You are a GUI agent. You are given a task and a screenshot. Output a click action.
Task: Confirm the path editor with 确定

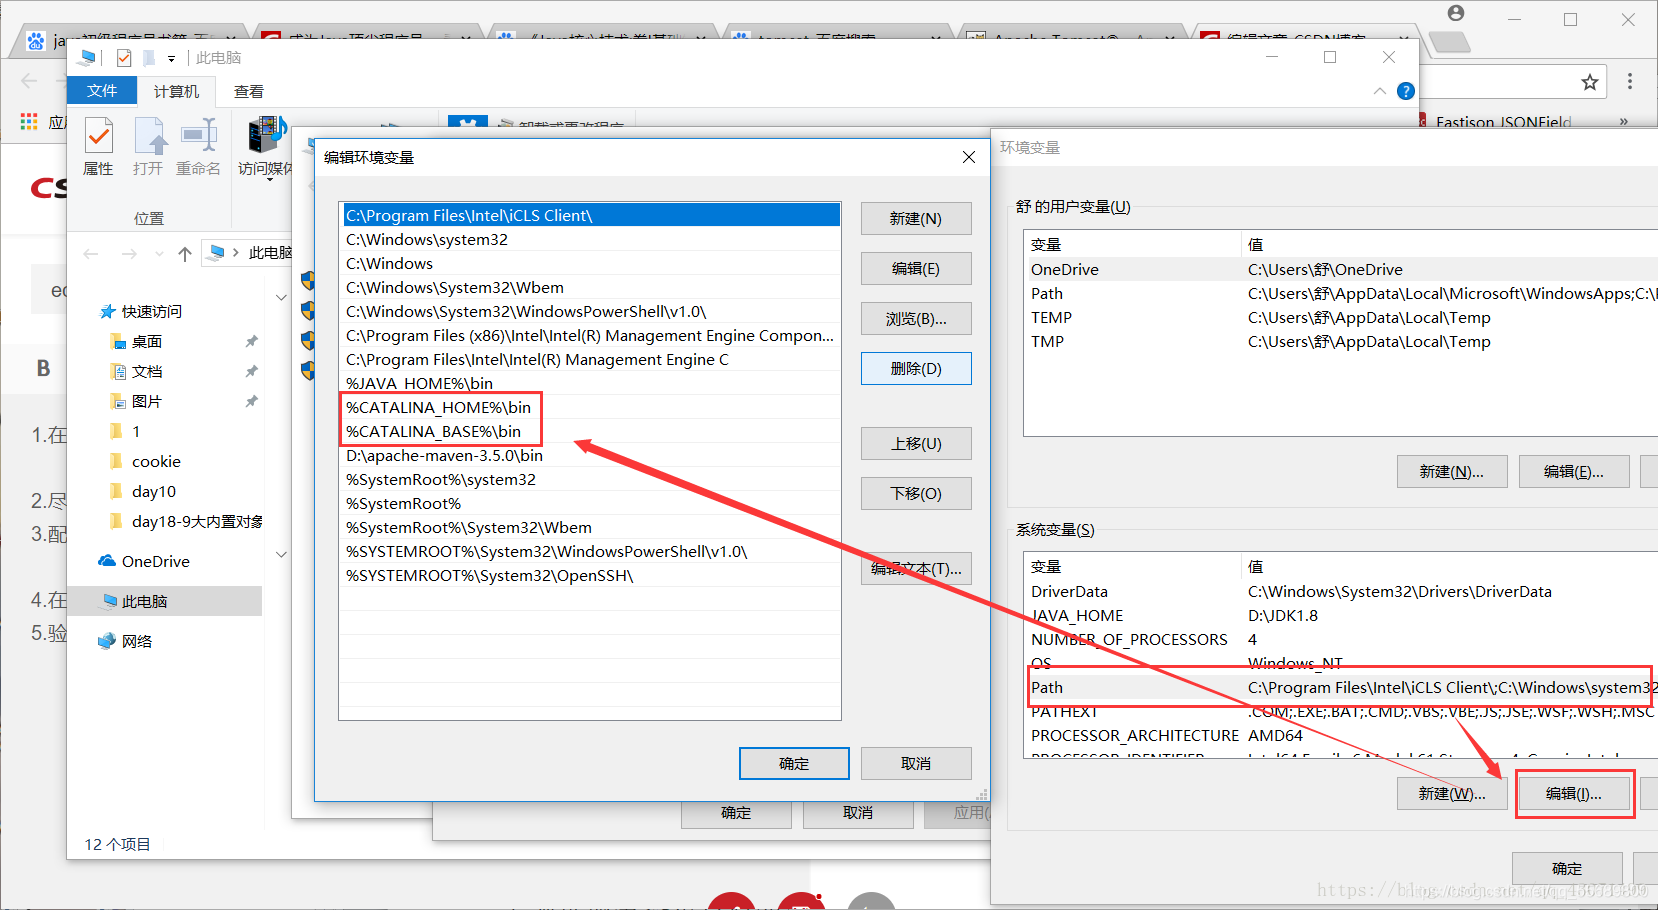(x=794, y=764)
